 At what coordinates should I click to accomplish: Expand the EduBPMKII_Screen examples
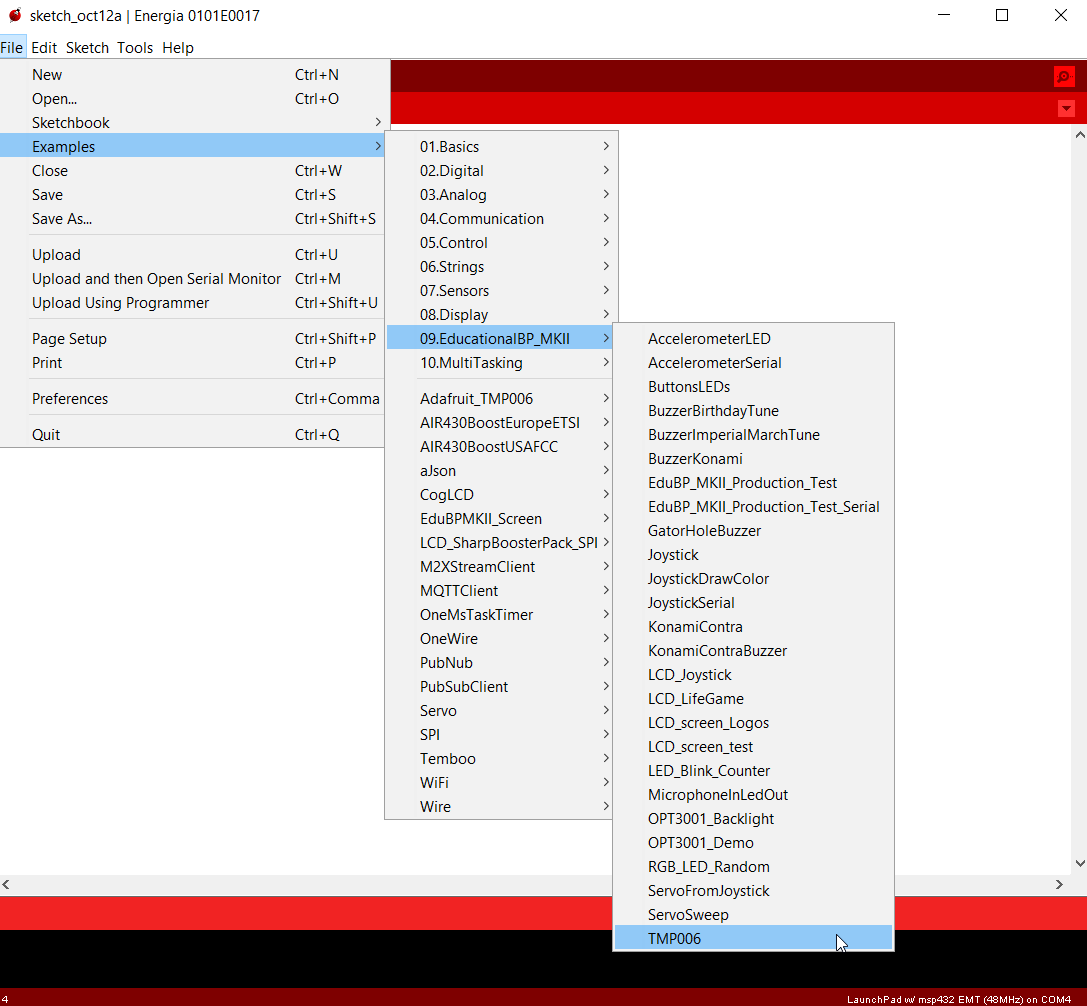(500, 519)
